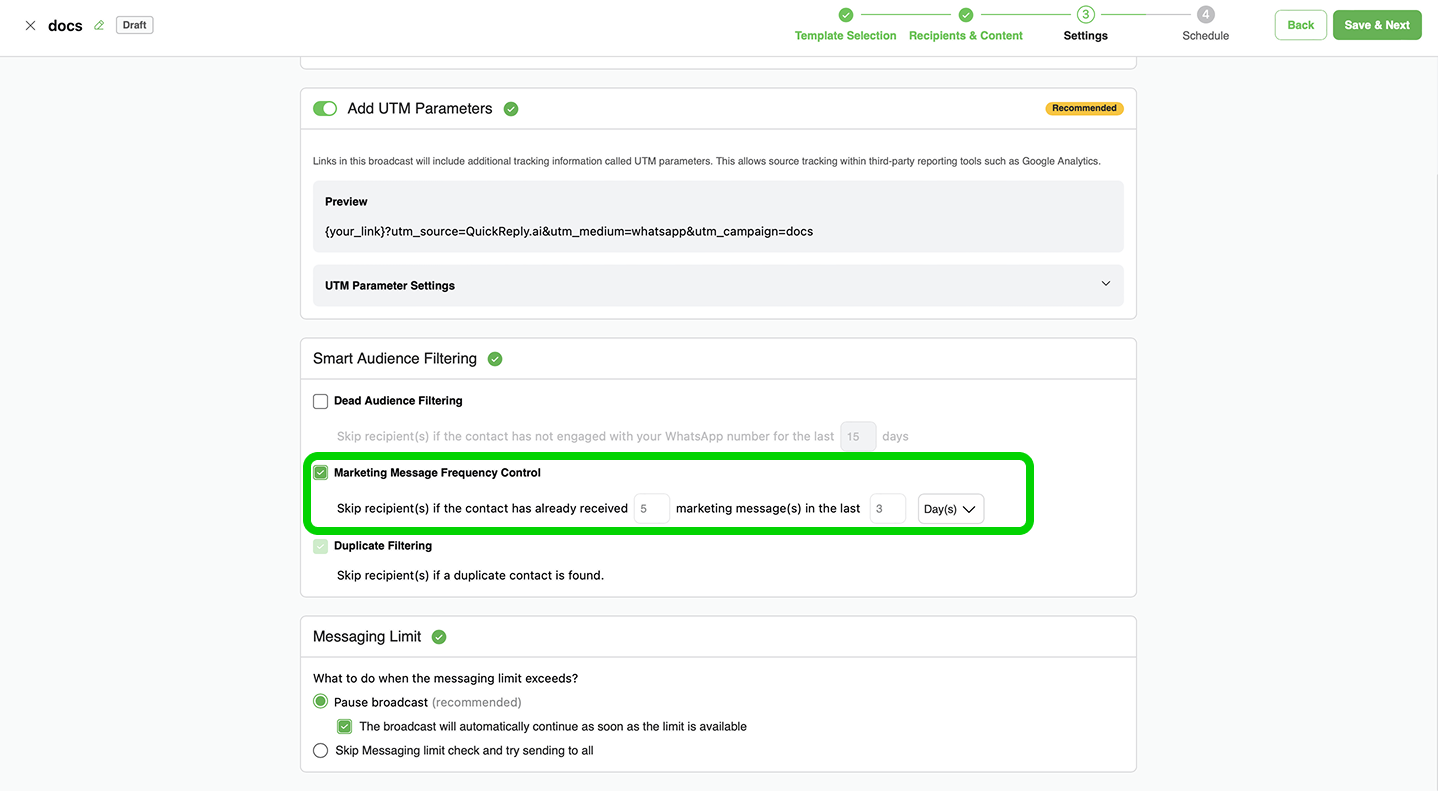This screenshot has width=1438, height=791.
Task: Click the marketing message count input field
Action: coord(652,509)
